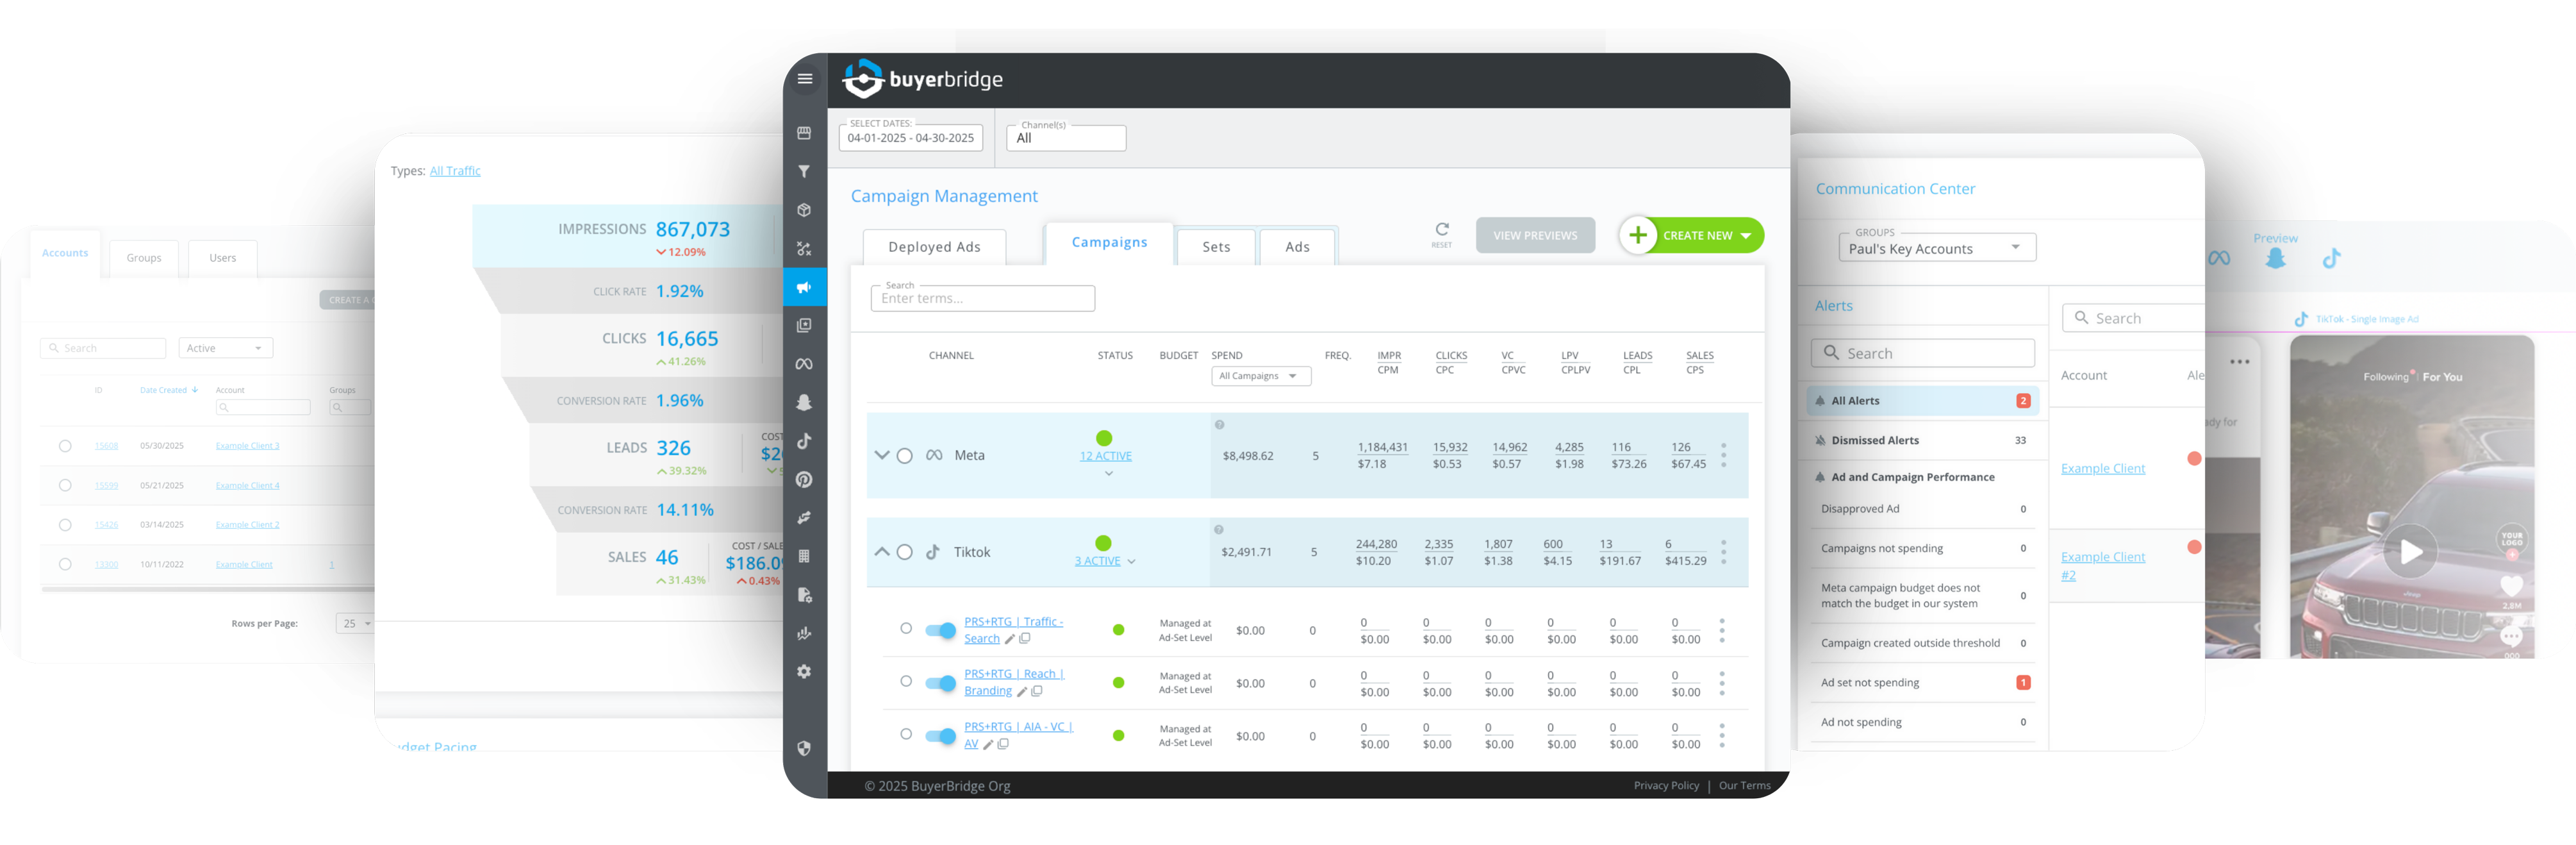Viewport: 2576px width, 845px height.
Task: Open Groups tab in Accounts window
Action: point(144,258)
